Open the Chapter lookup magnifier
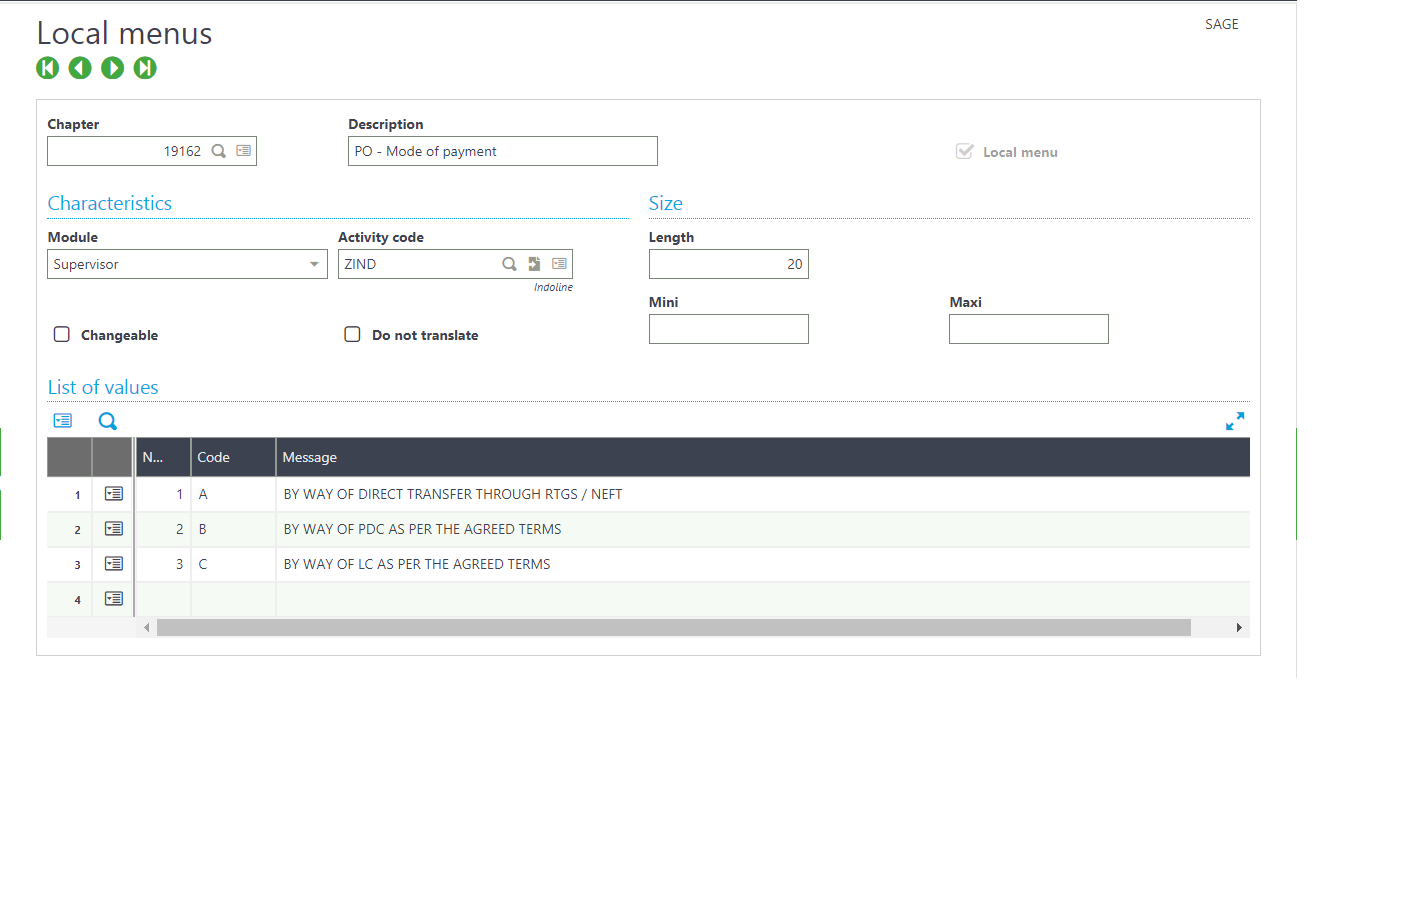The width and height of the screenshot is (1420, 924). click(218, 150)
